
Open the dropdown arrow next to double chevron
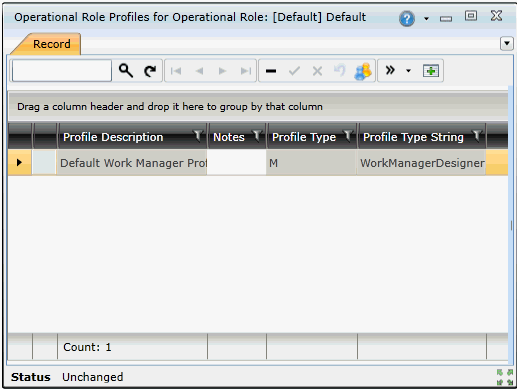pyautogui.click(x=408, y=71)
